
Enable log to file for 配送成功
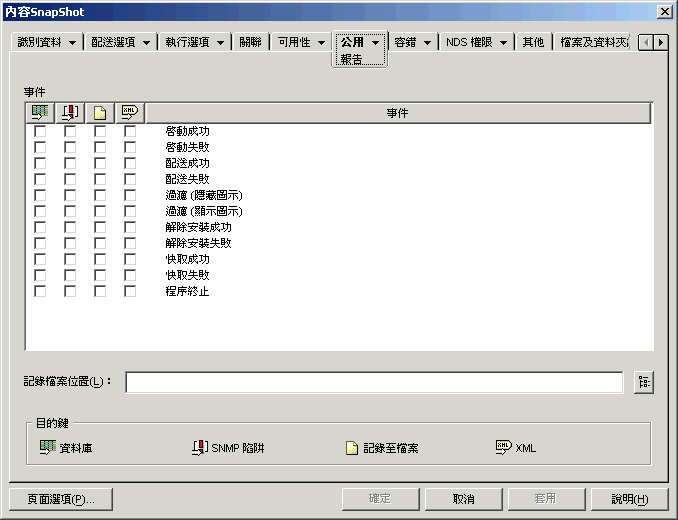pos(100,163)
